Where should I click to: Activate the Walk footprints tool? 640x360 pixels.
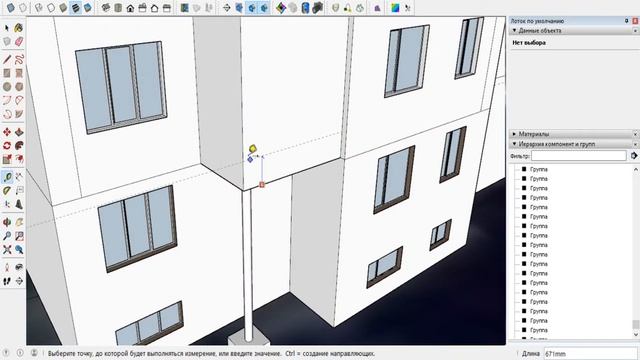[x=7, y=281]
